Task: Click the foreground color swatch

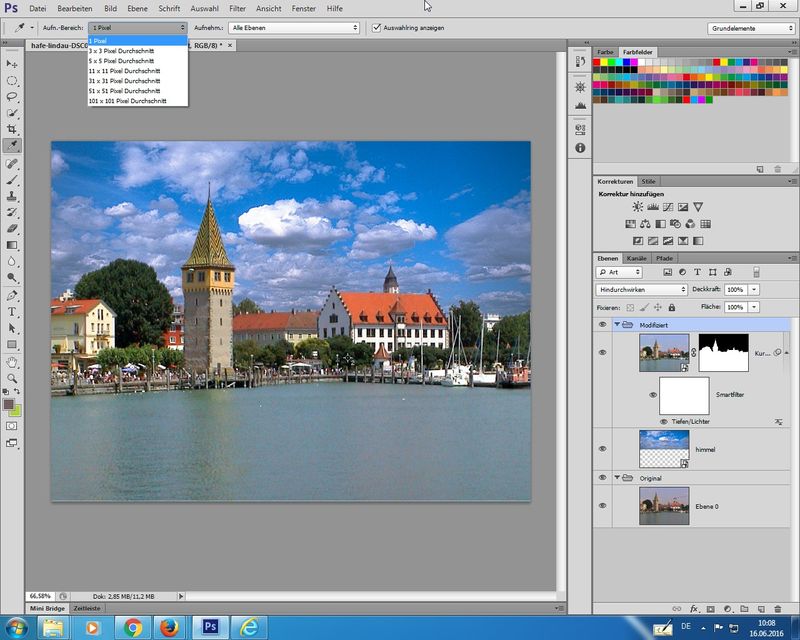Action: (9, 404)
